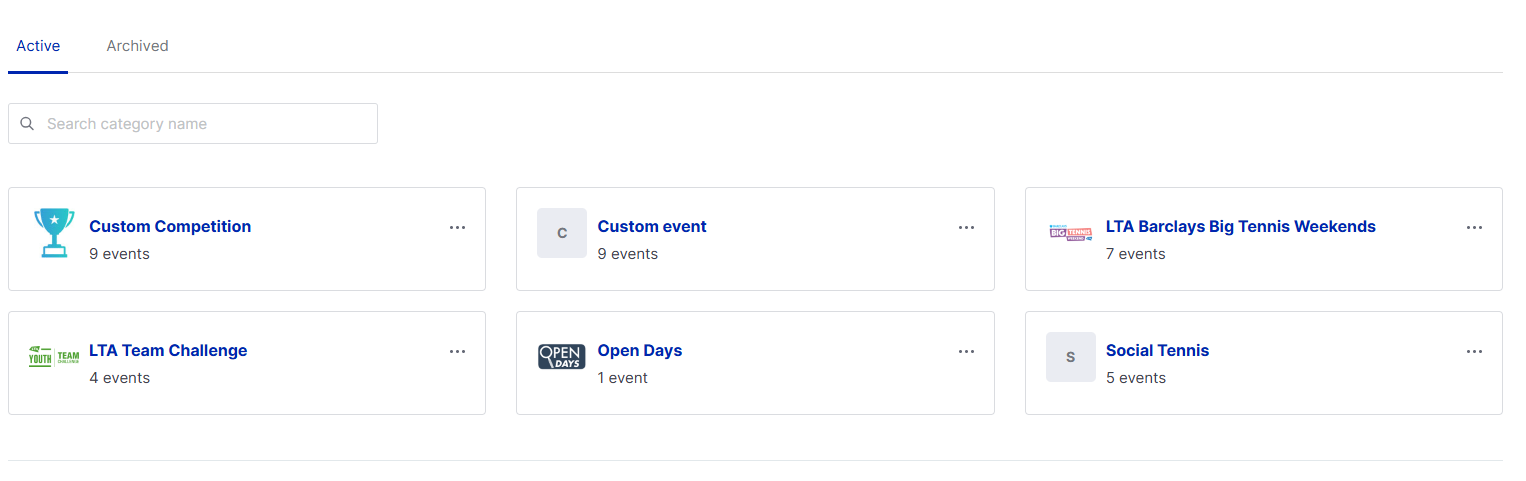The image size is (1526, 481).
Task: Go to the Open Days category
Action: point(640,351)
